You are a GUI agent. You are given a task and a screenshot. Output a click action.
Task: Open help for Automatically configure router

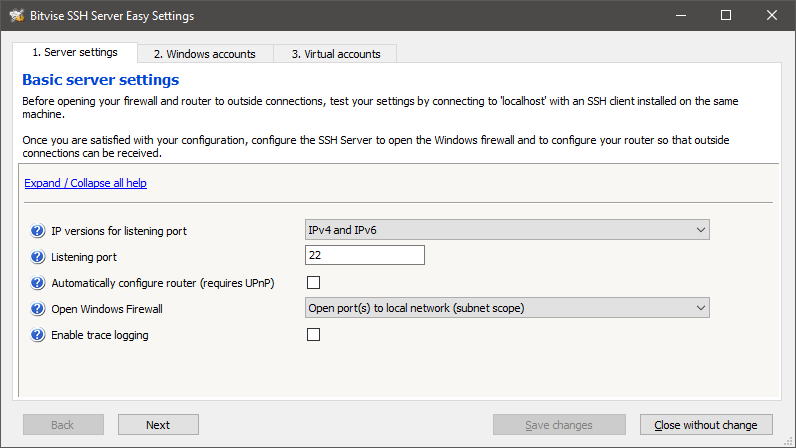pos(37,282)
